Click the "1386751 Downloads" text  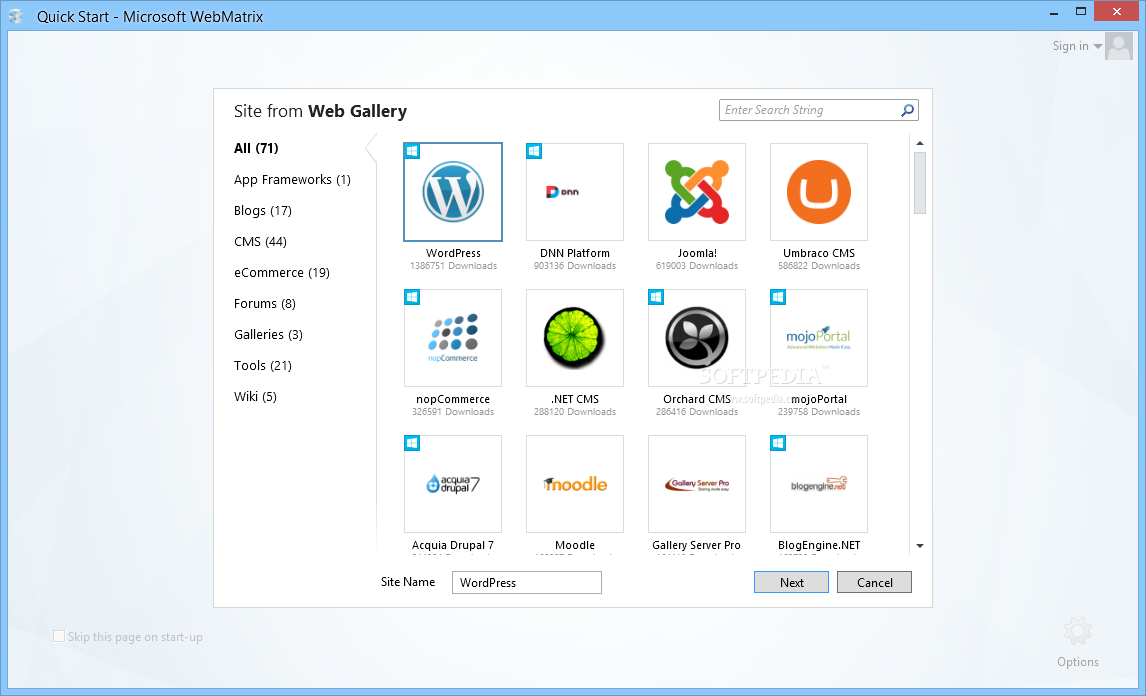click(453, 266)
